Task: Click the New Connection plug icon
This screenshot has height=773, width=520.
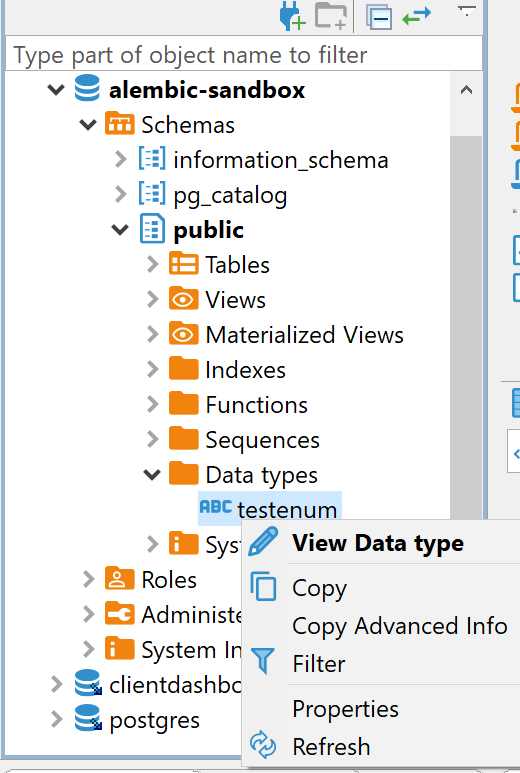Action: 292,16
